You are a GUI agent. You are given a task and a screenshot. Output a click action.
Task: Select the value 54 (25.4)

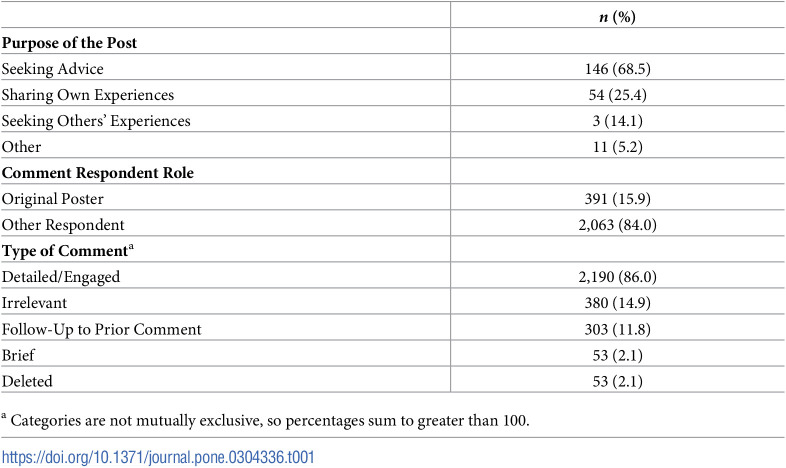(618, 95)
